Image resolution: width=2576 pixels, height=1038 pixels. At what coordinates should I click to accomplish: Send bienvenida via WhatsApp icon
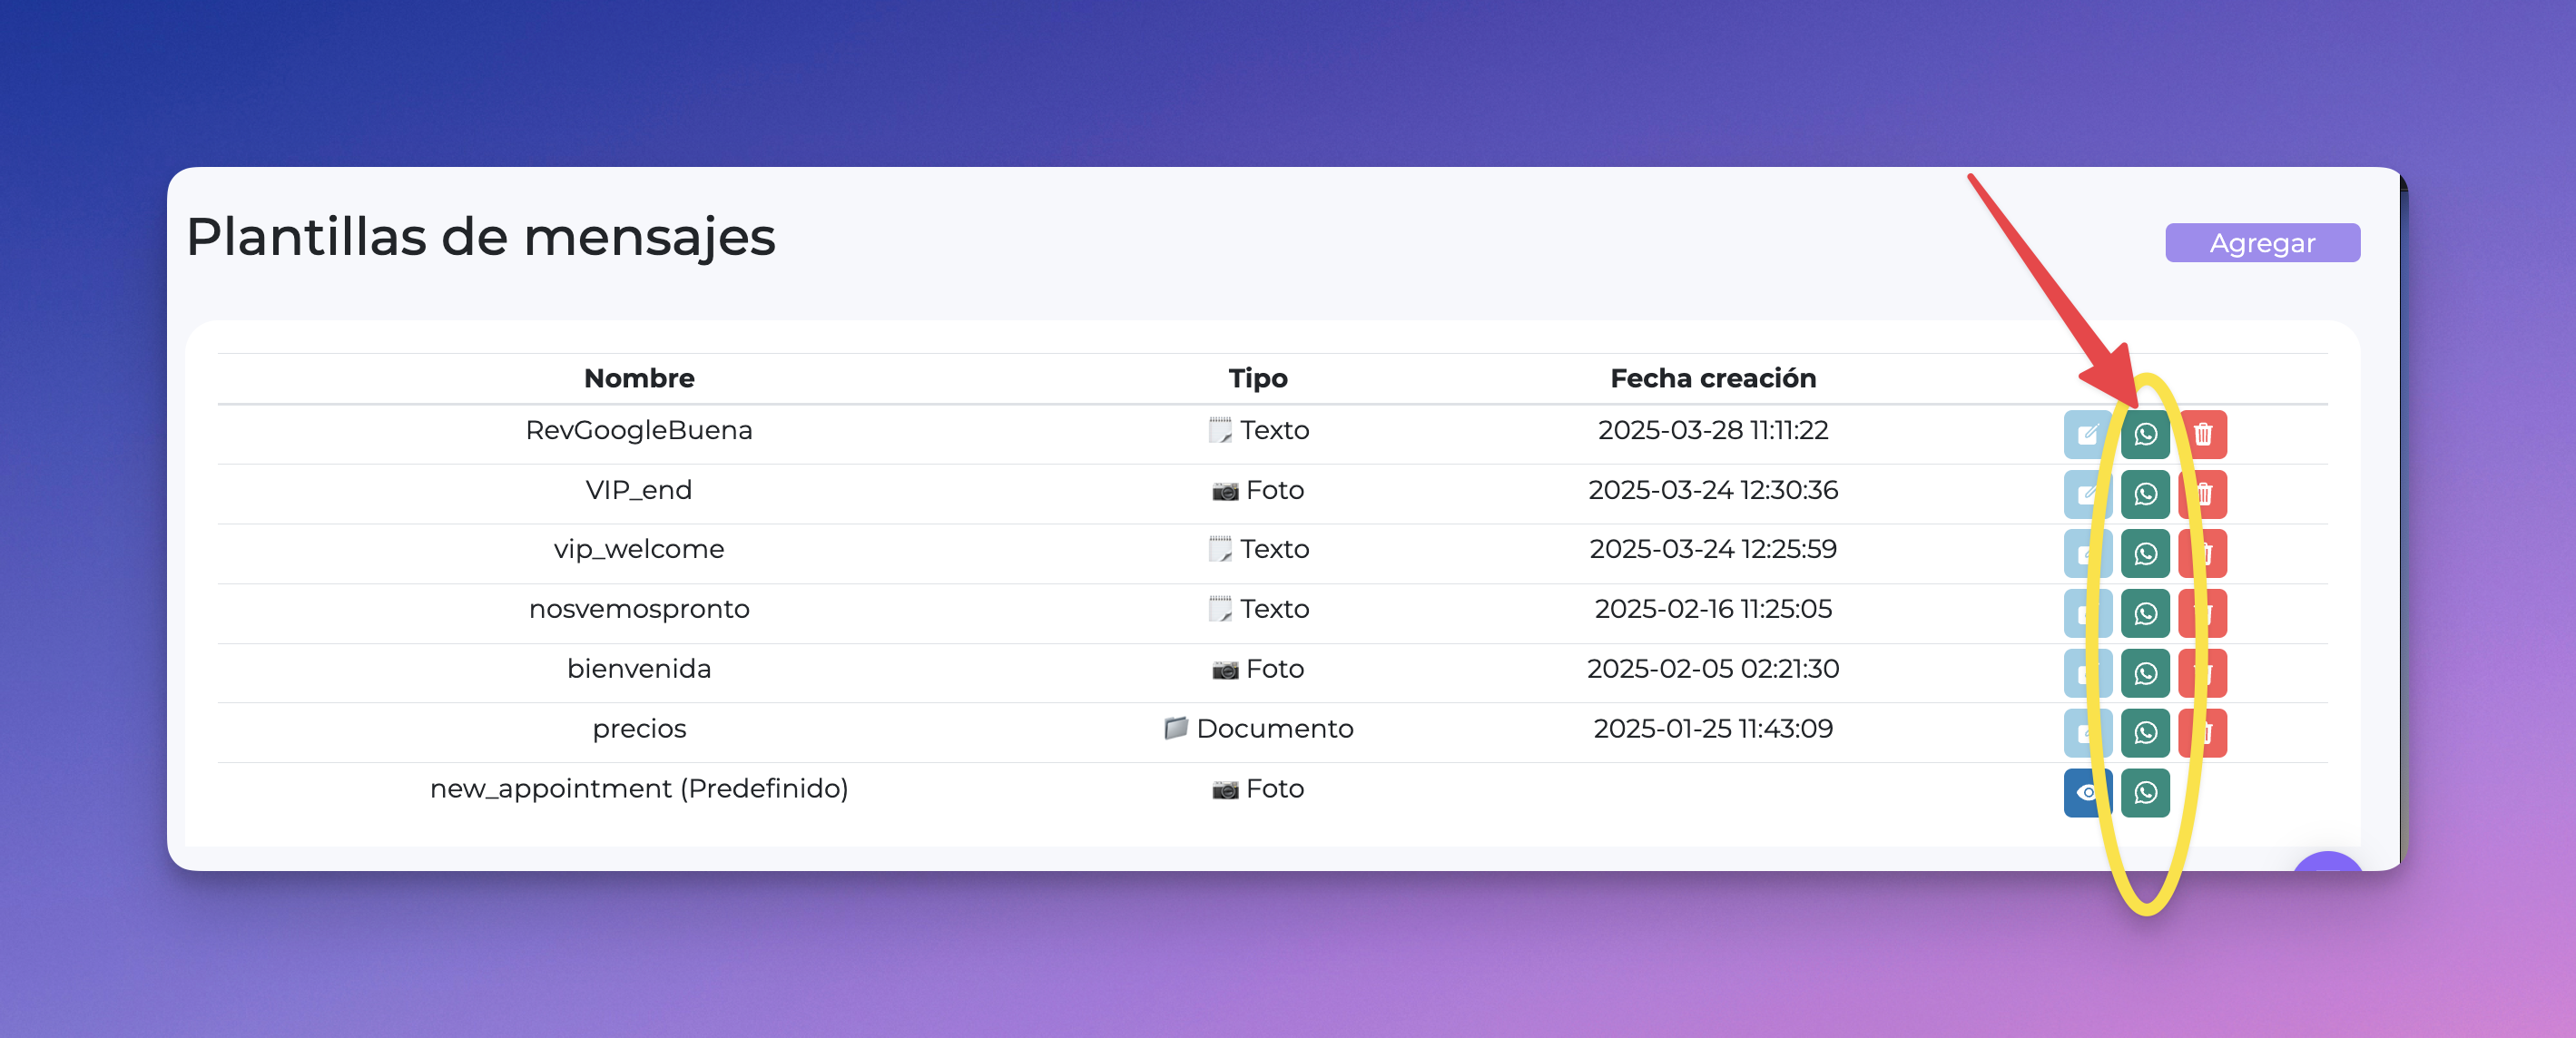tap(2145, 673)
